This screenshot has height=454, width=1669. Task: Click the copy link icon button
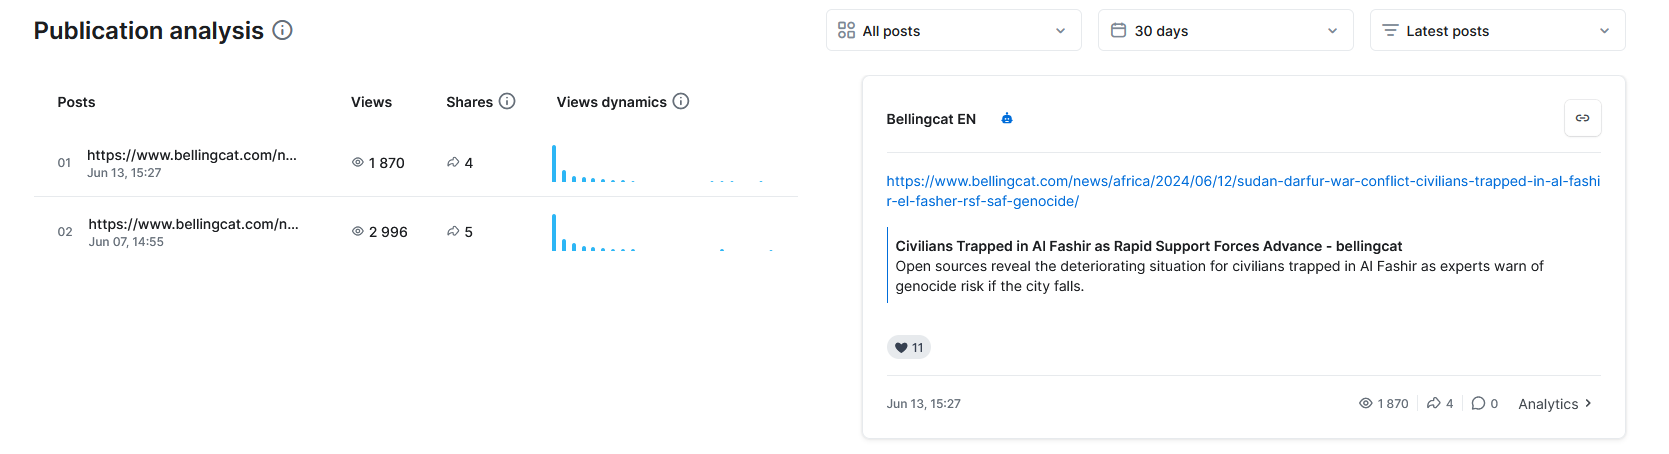[1582, 118]
